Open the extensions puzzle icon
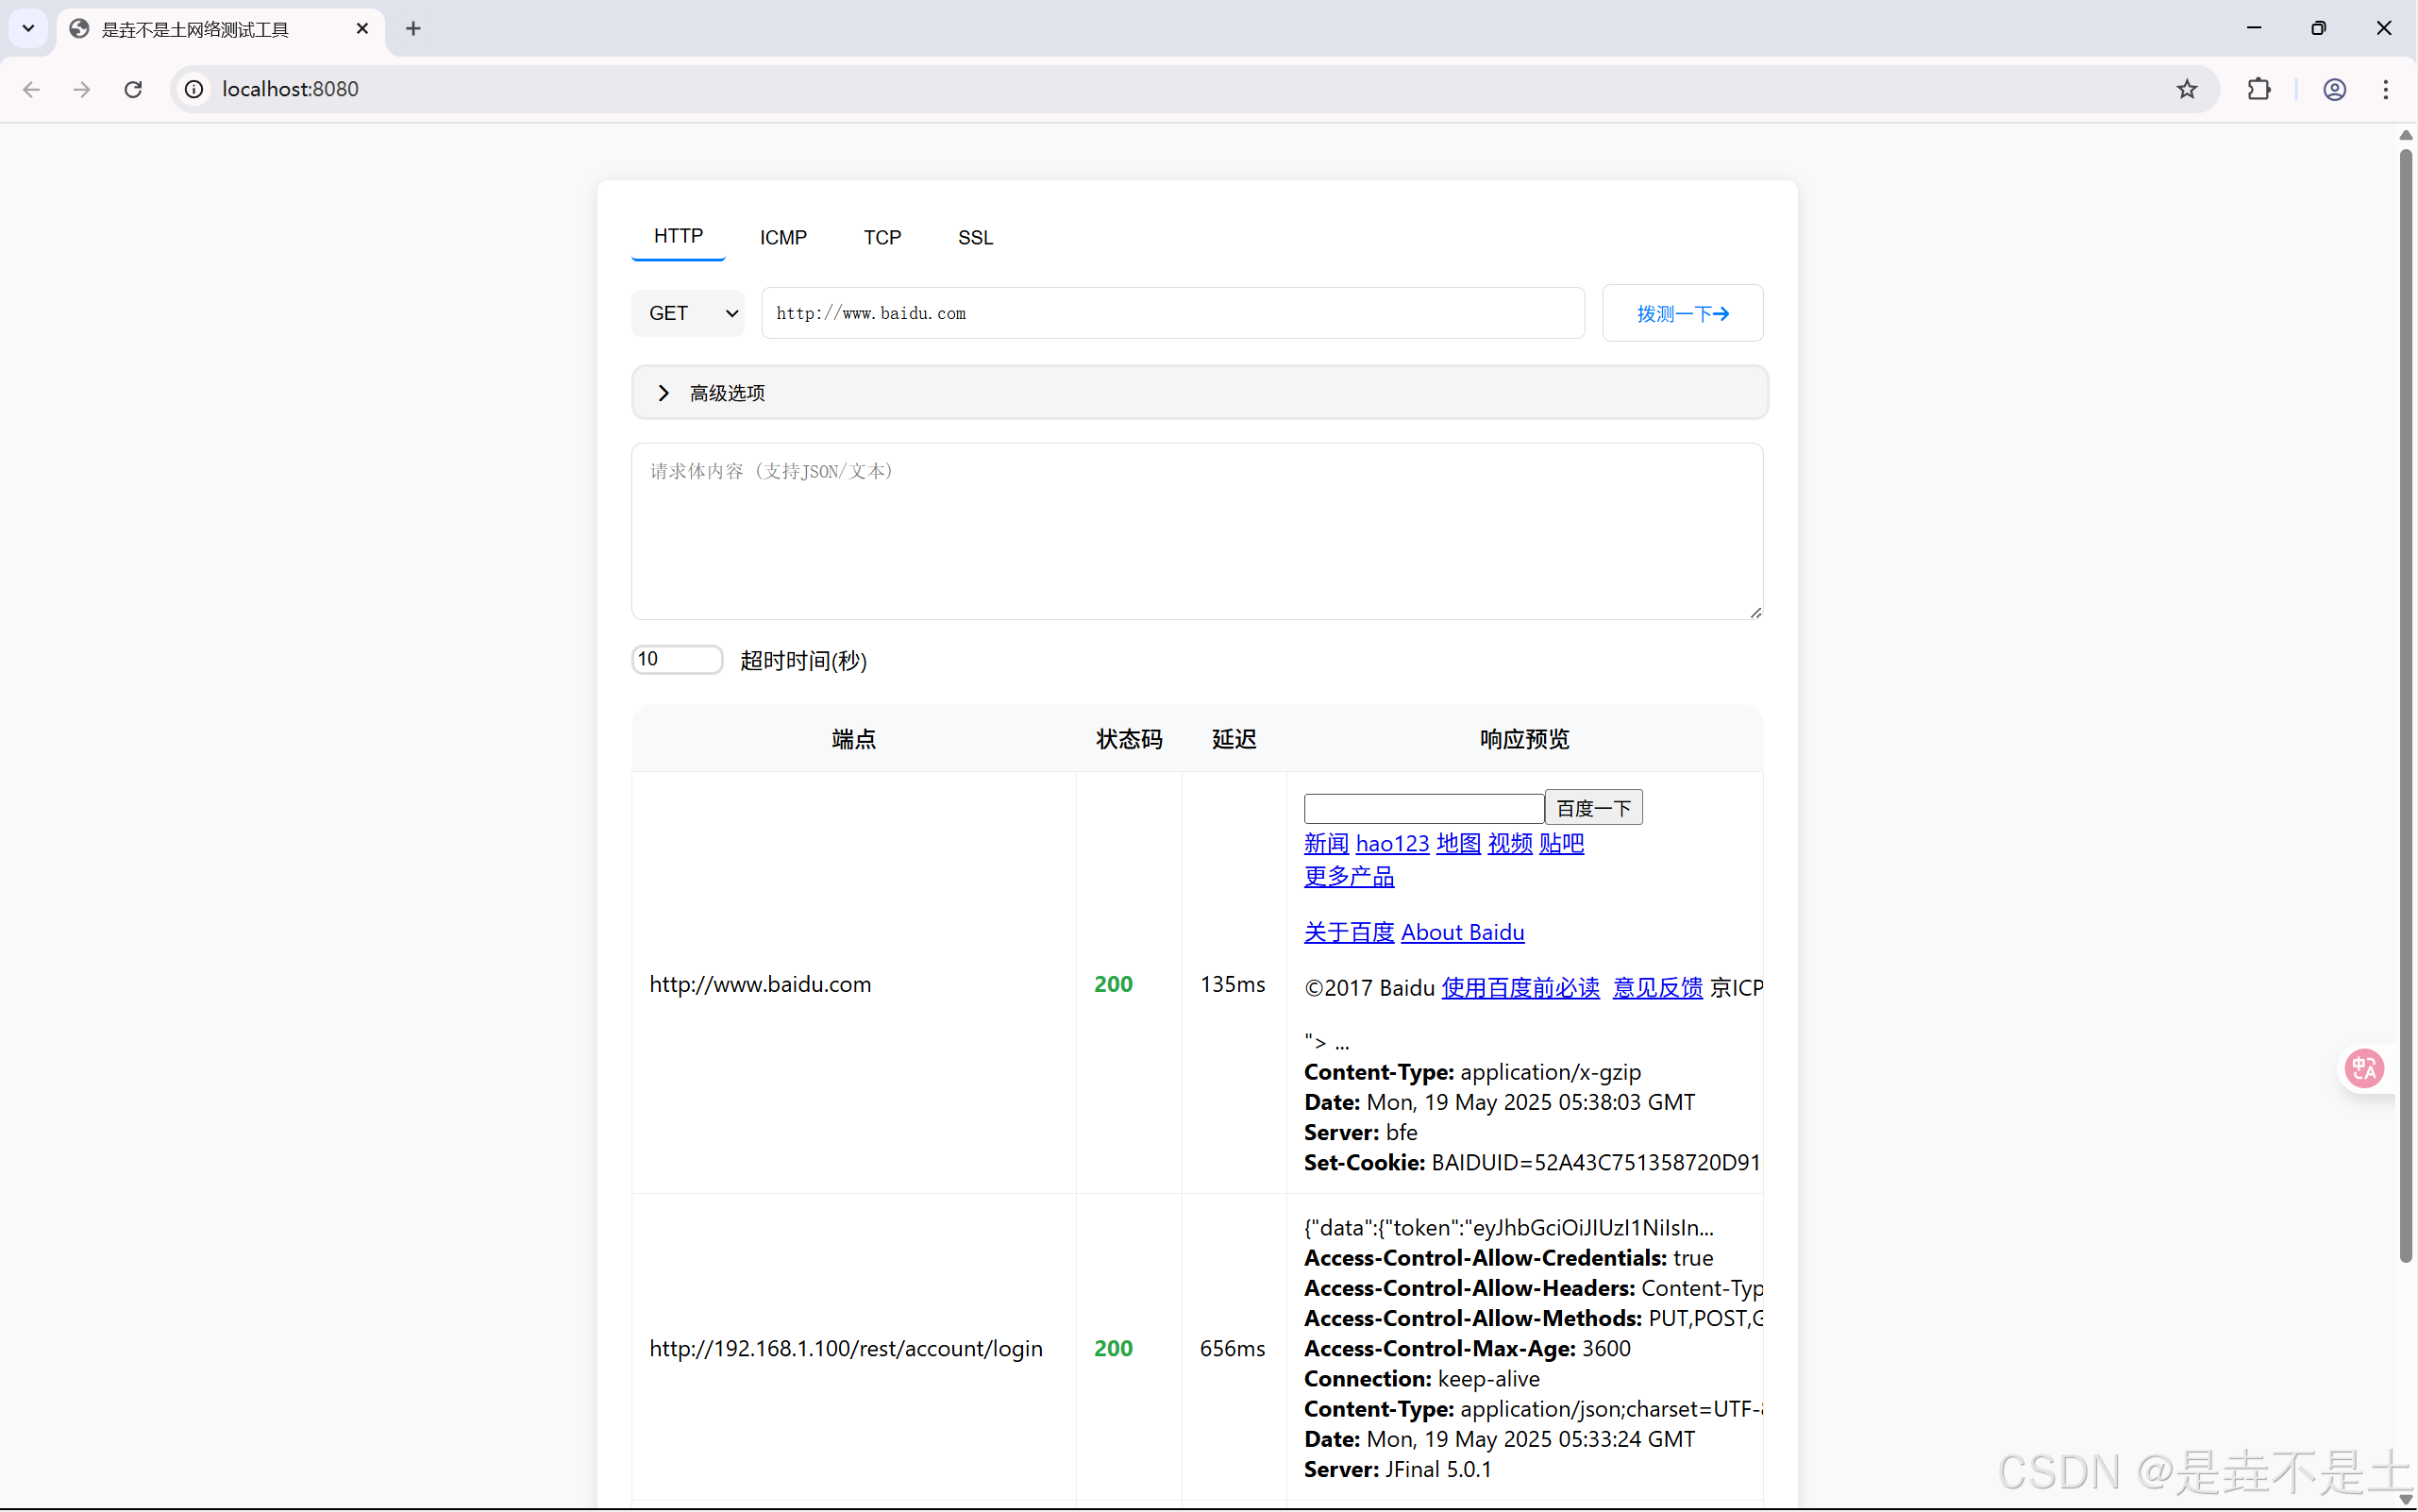 coord(2258,89)
